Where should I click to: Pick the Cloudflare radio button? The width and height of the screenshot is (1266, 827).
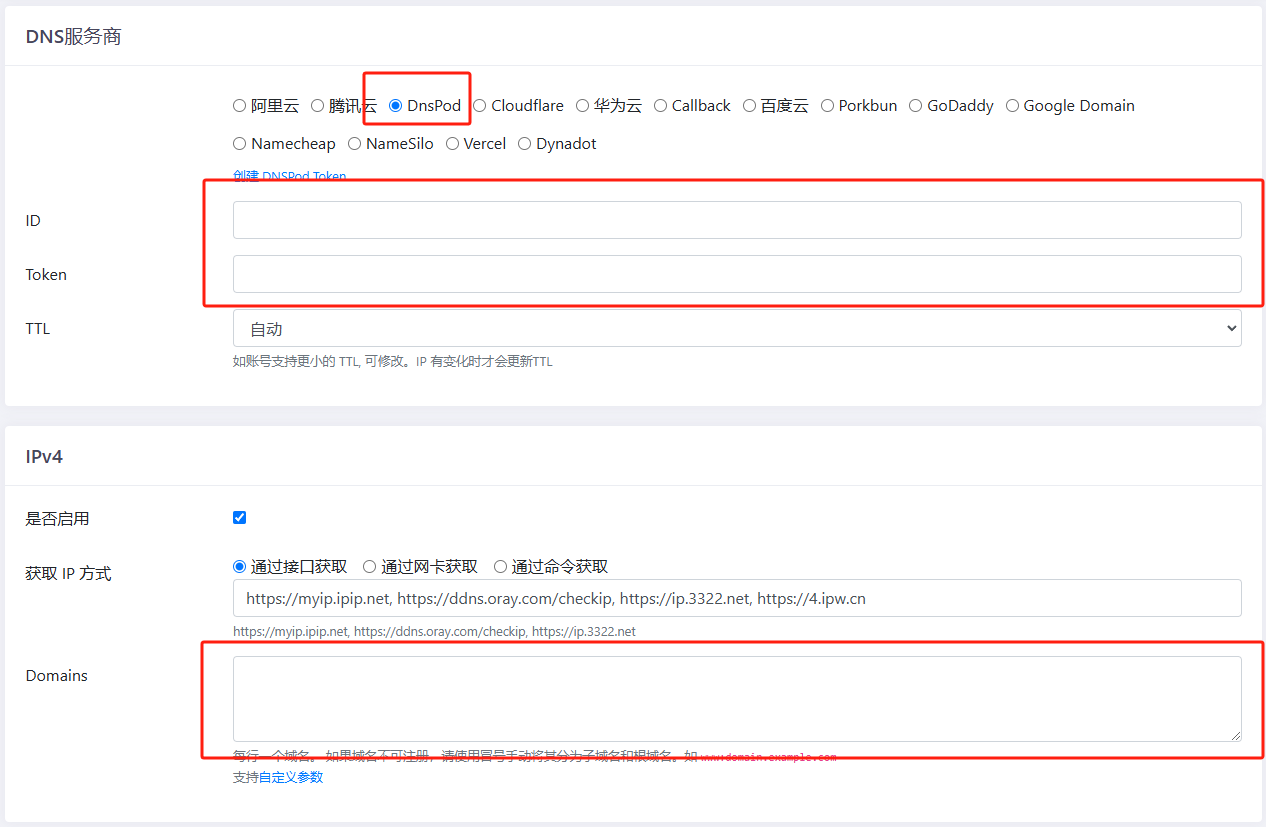pos(480,106)
